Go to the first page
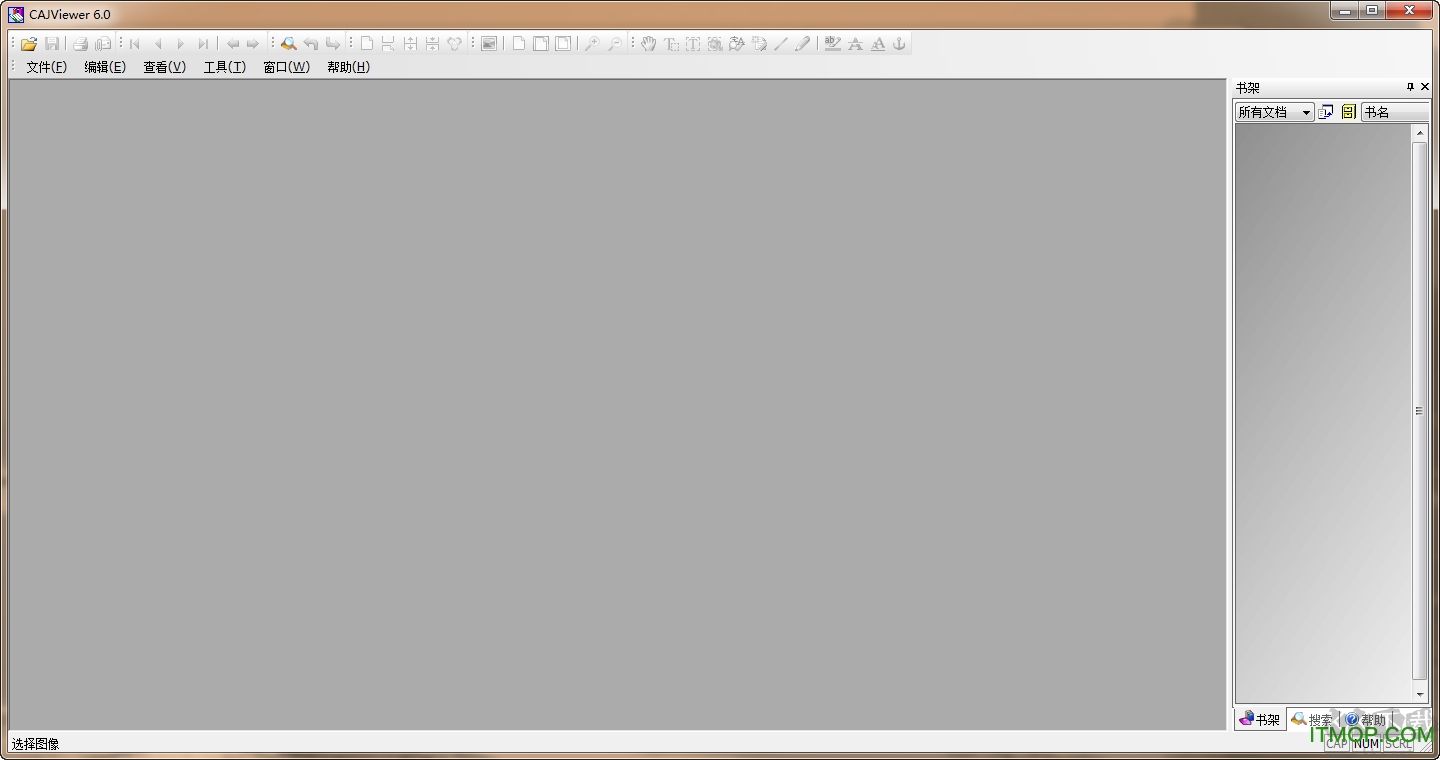Viewport: 1440px width, 760px height. pos(135,44)
